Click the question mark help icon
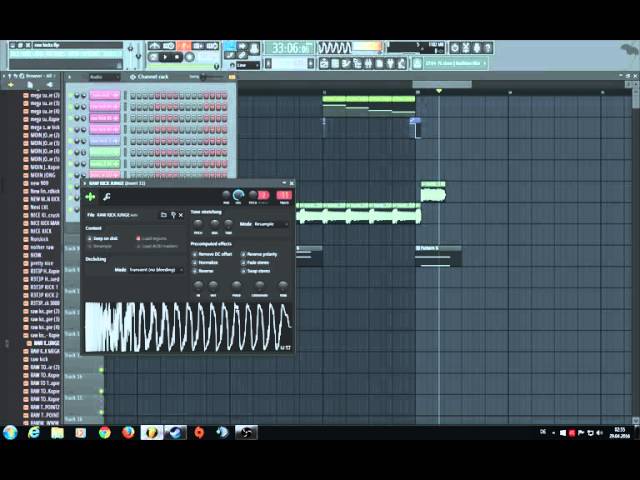 pos(488,48)
